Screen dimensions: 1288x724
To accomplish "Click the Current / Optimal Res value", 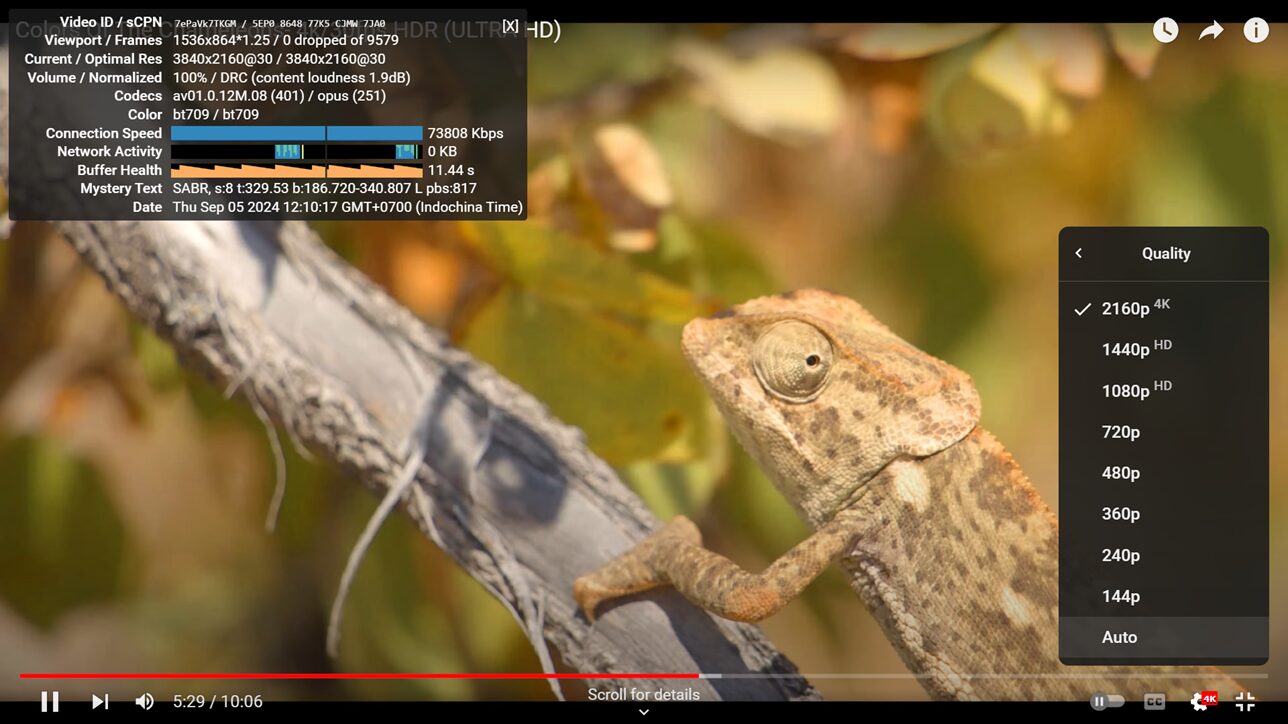I will 279,59.
